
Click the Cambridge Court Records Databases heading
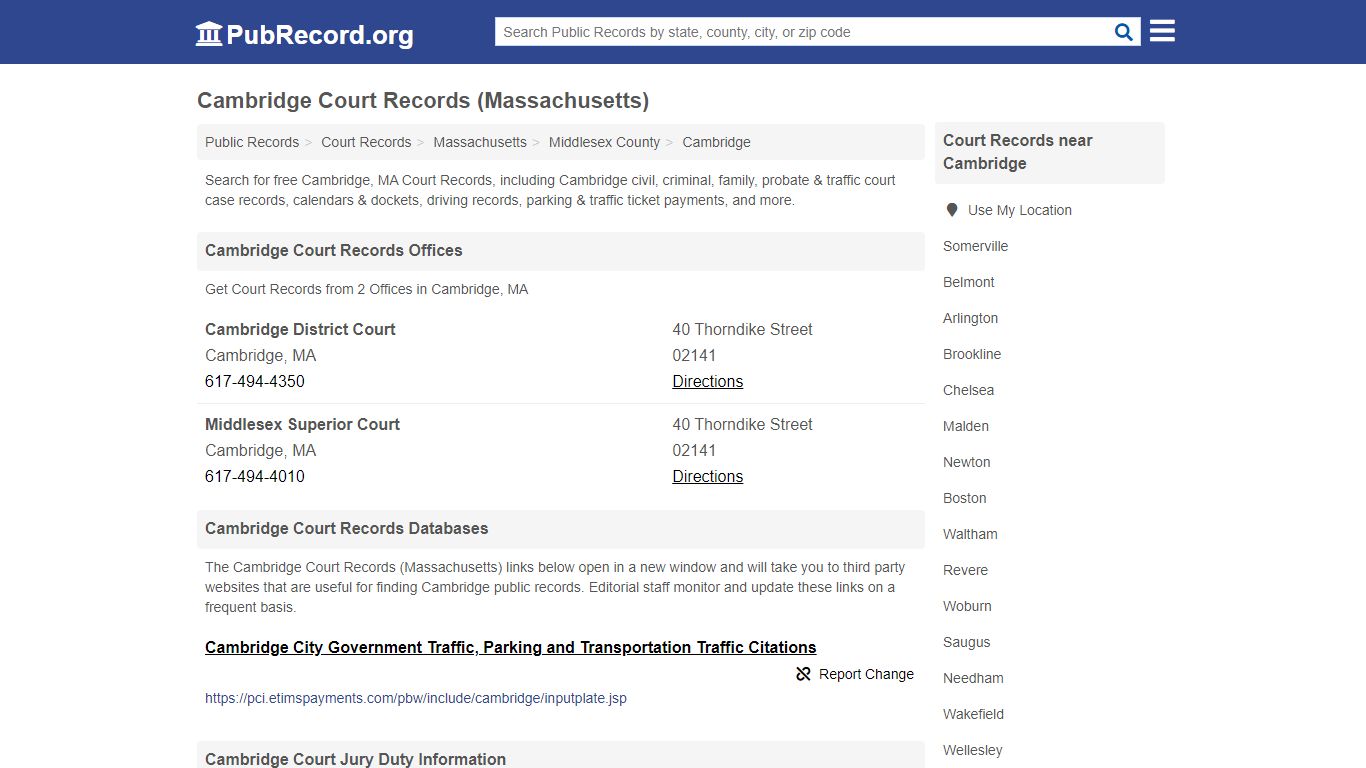tap(347, 528)
